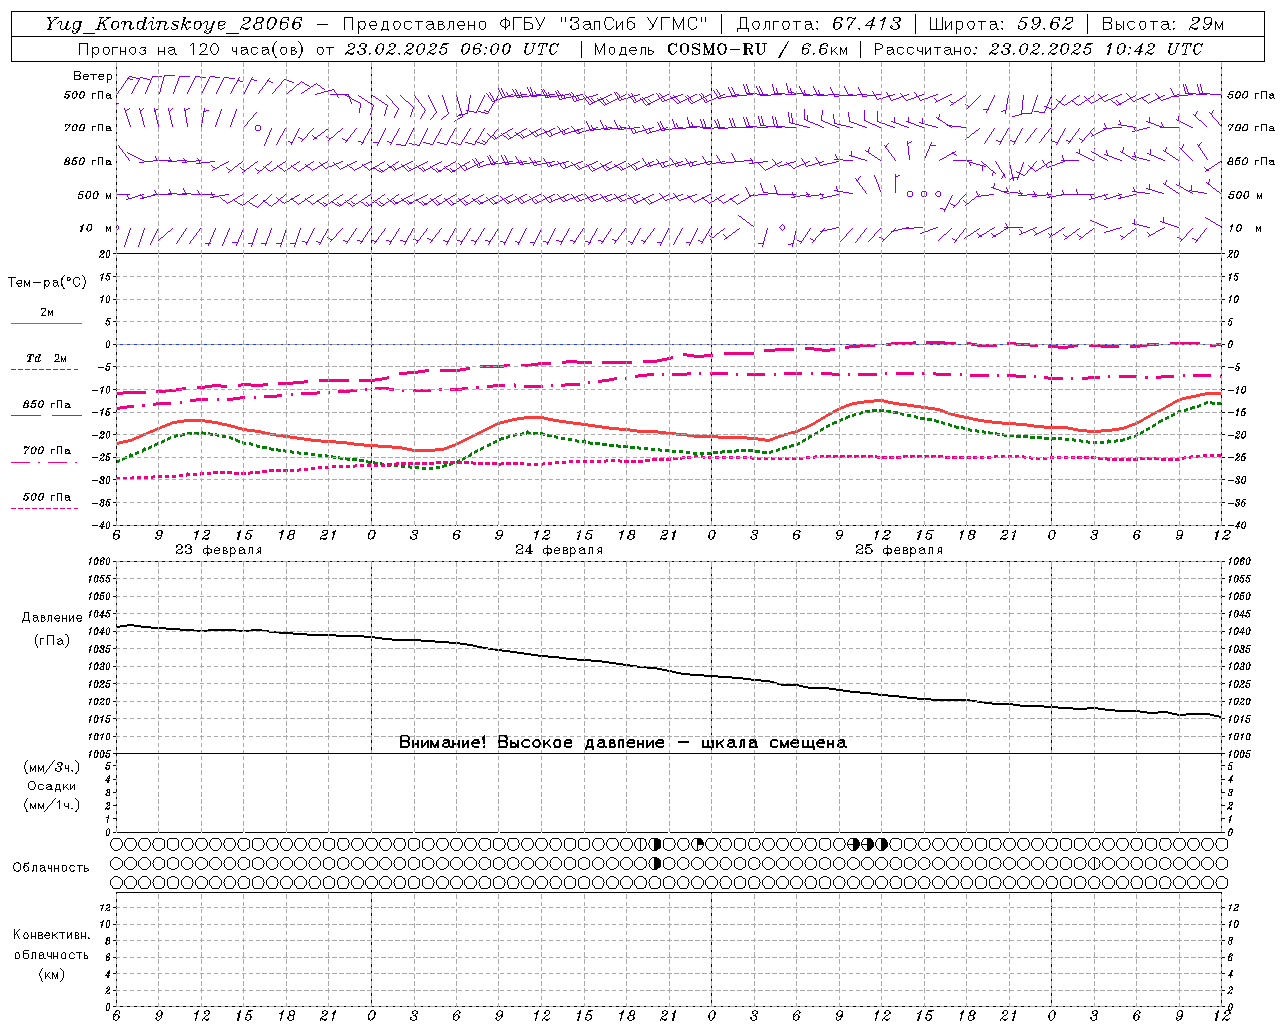Click the 2м temperature legend entry
The image size is (1280, 1024).
(x=47, y=313)
